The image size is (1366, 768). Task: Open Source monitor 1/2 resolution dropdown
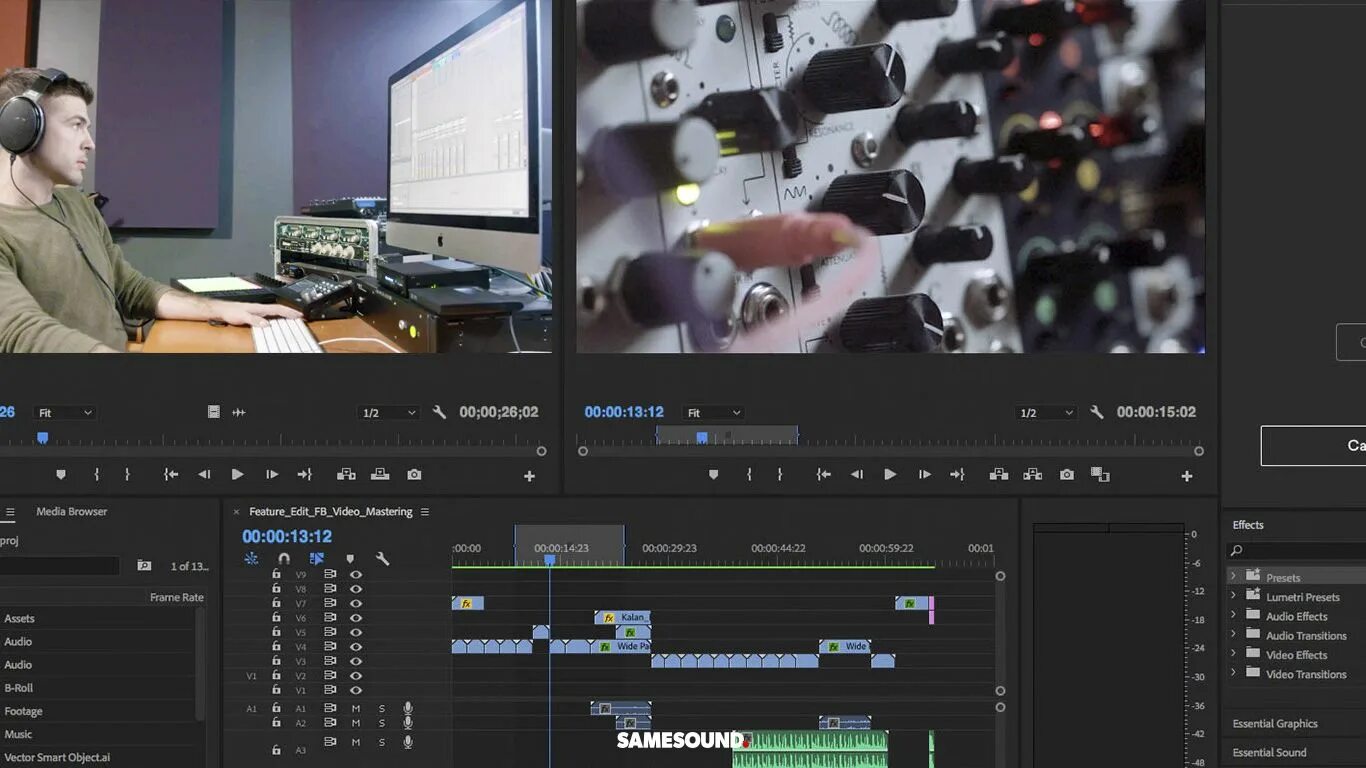[389, 413]
